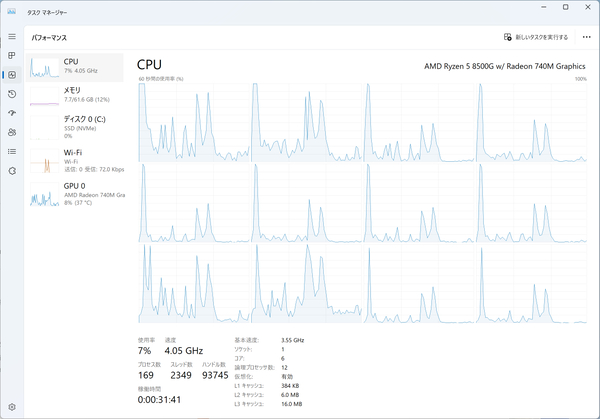
Task: Open the Startup apps page icon
Action: click(12, 113)
